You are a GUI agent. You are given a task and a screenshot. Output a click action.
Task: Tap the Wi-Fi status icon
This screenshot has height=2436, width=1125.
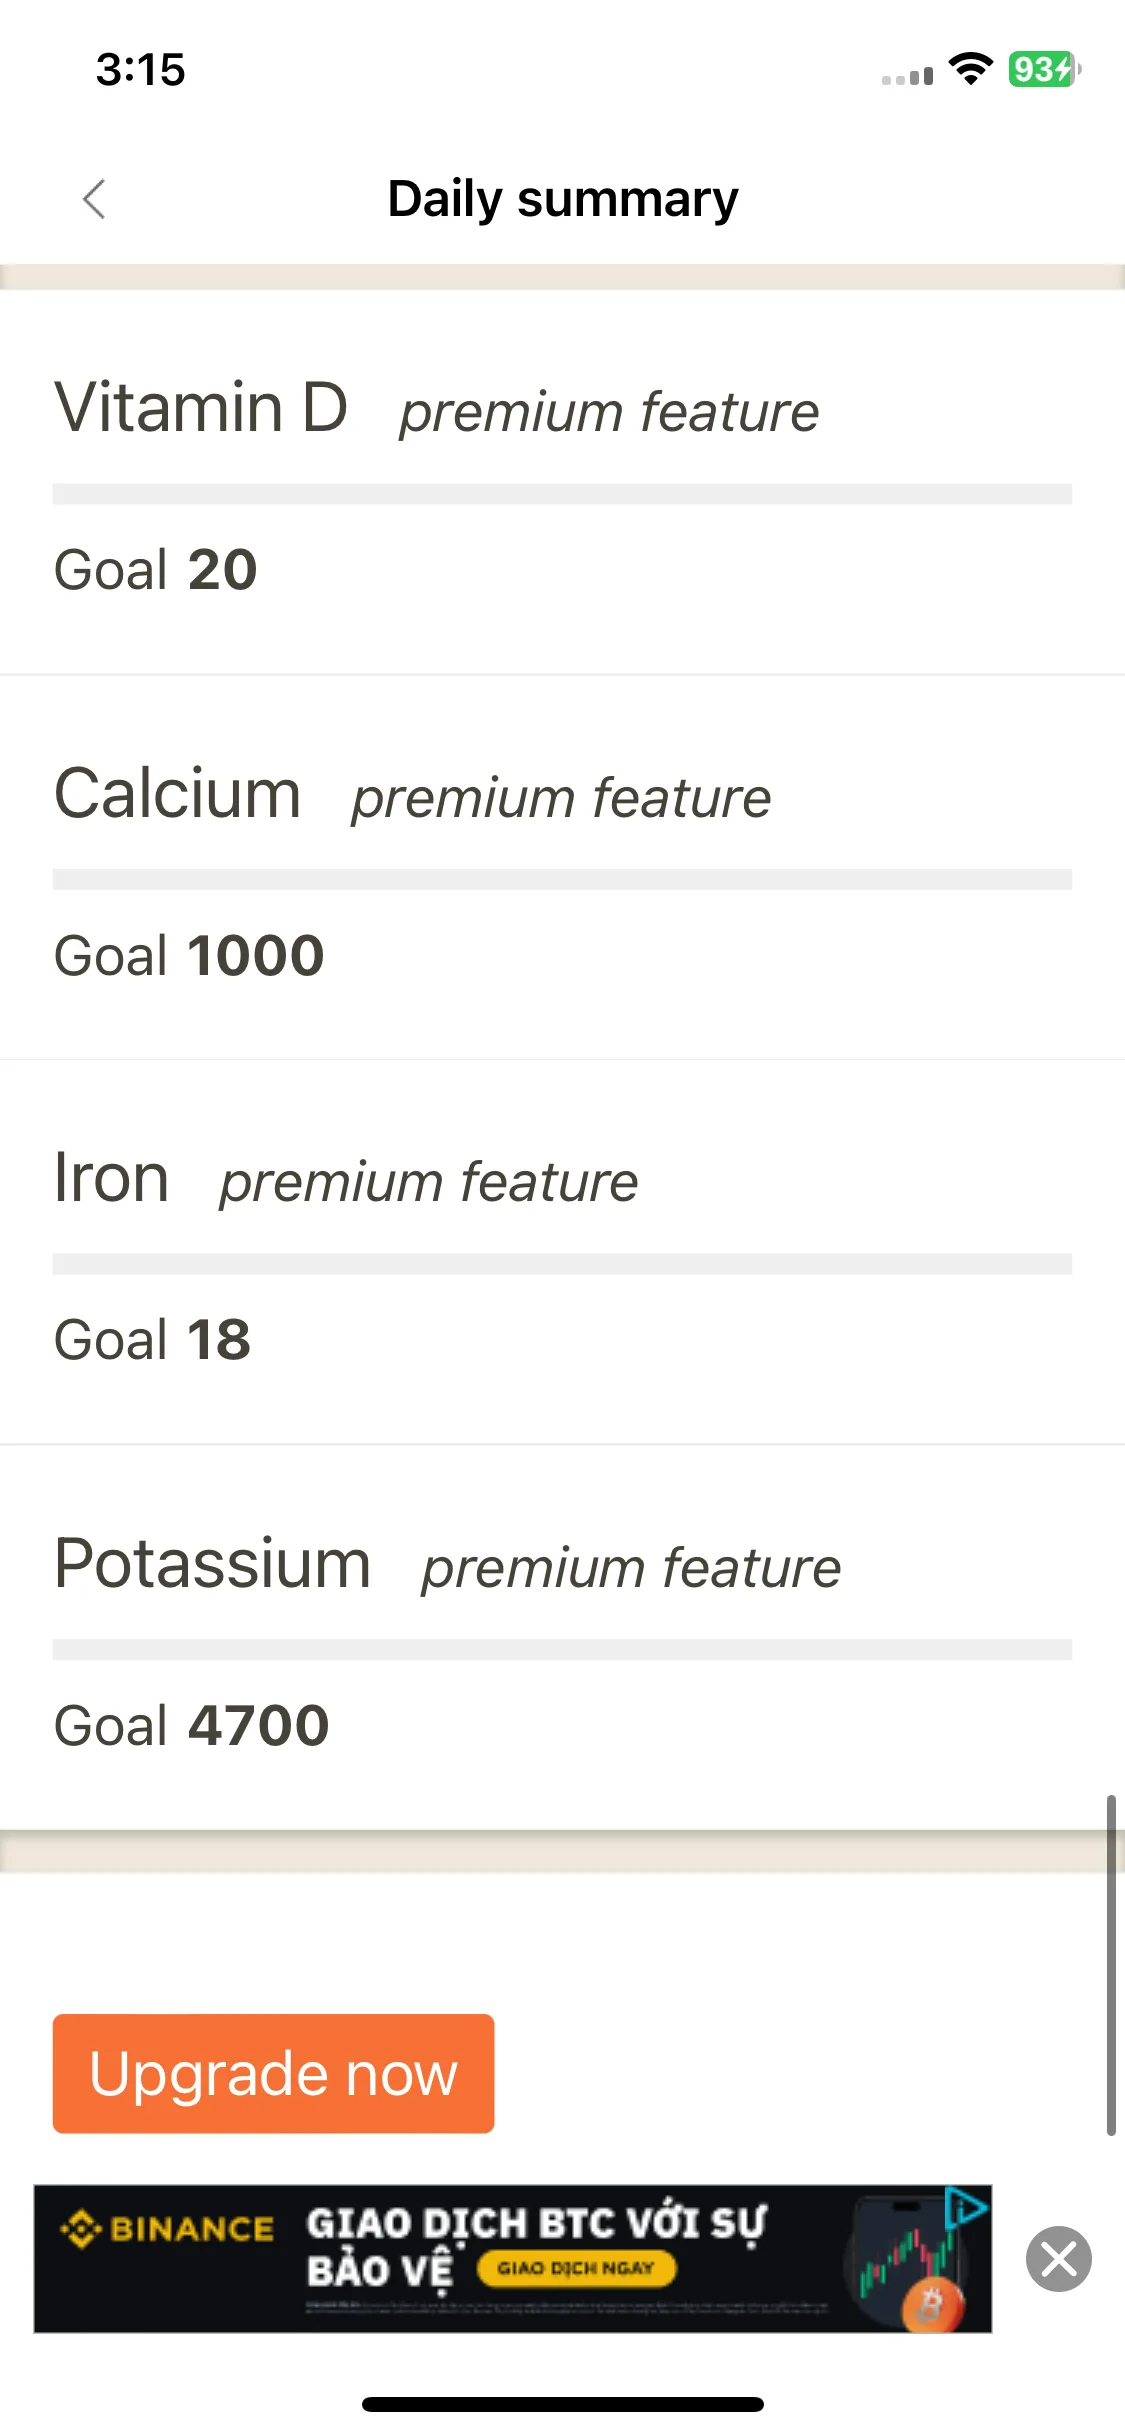coord(970,69)
